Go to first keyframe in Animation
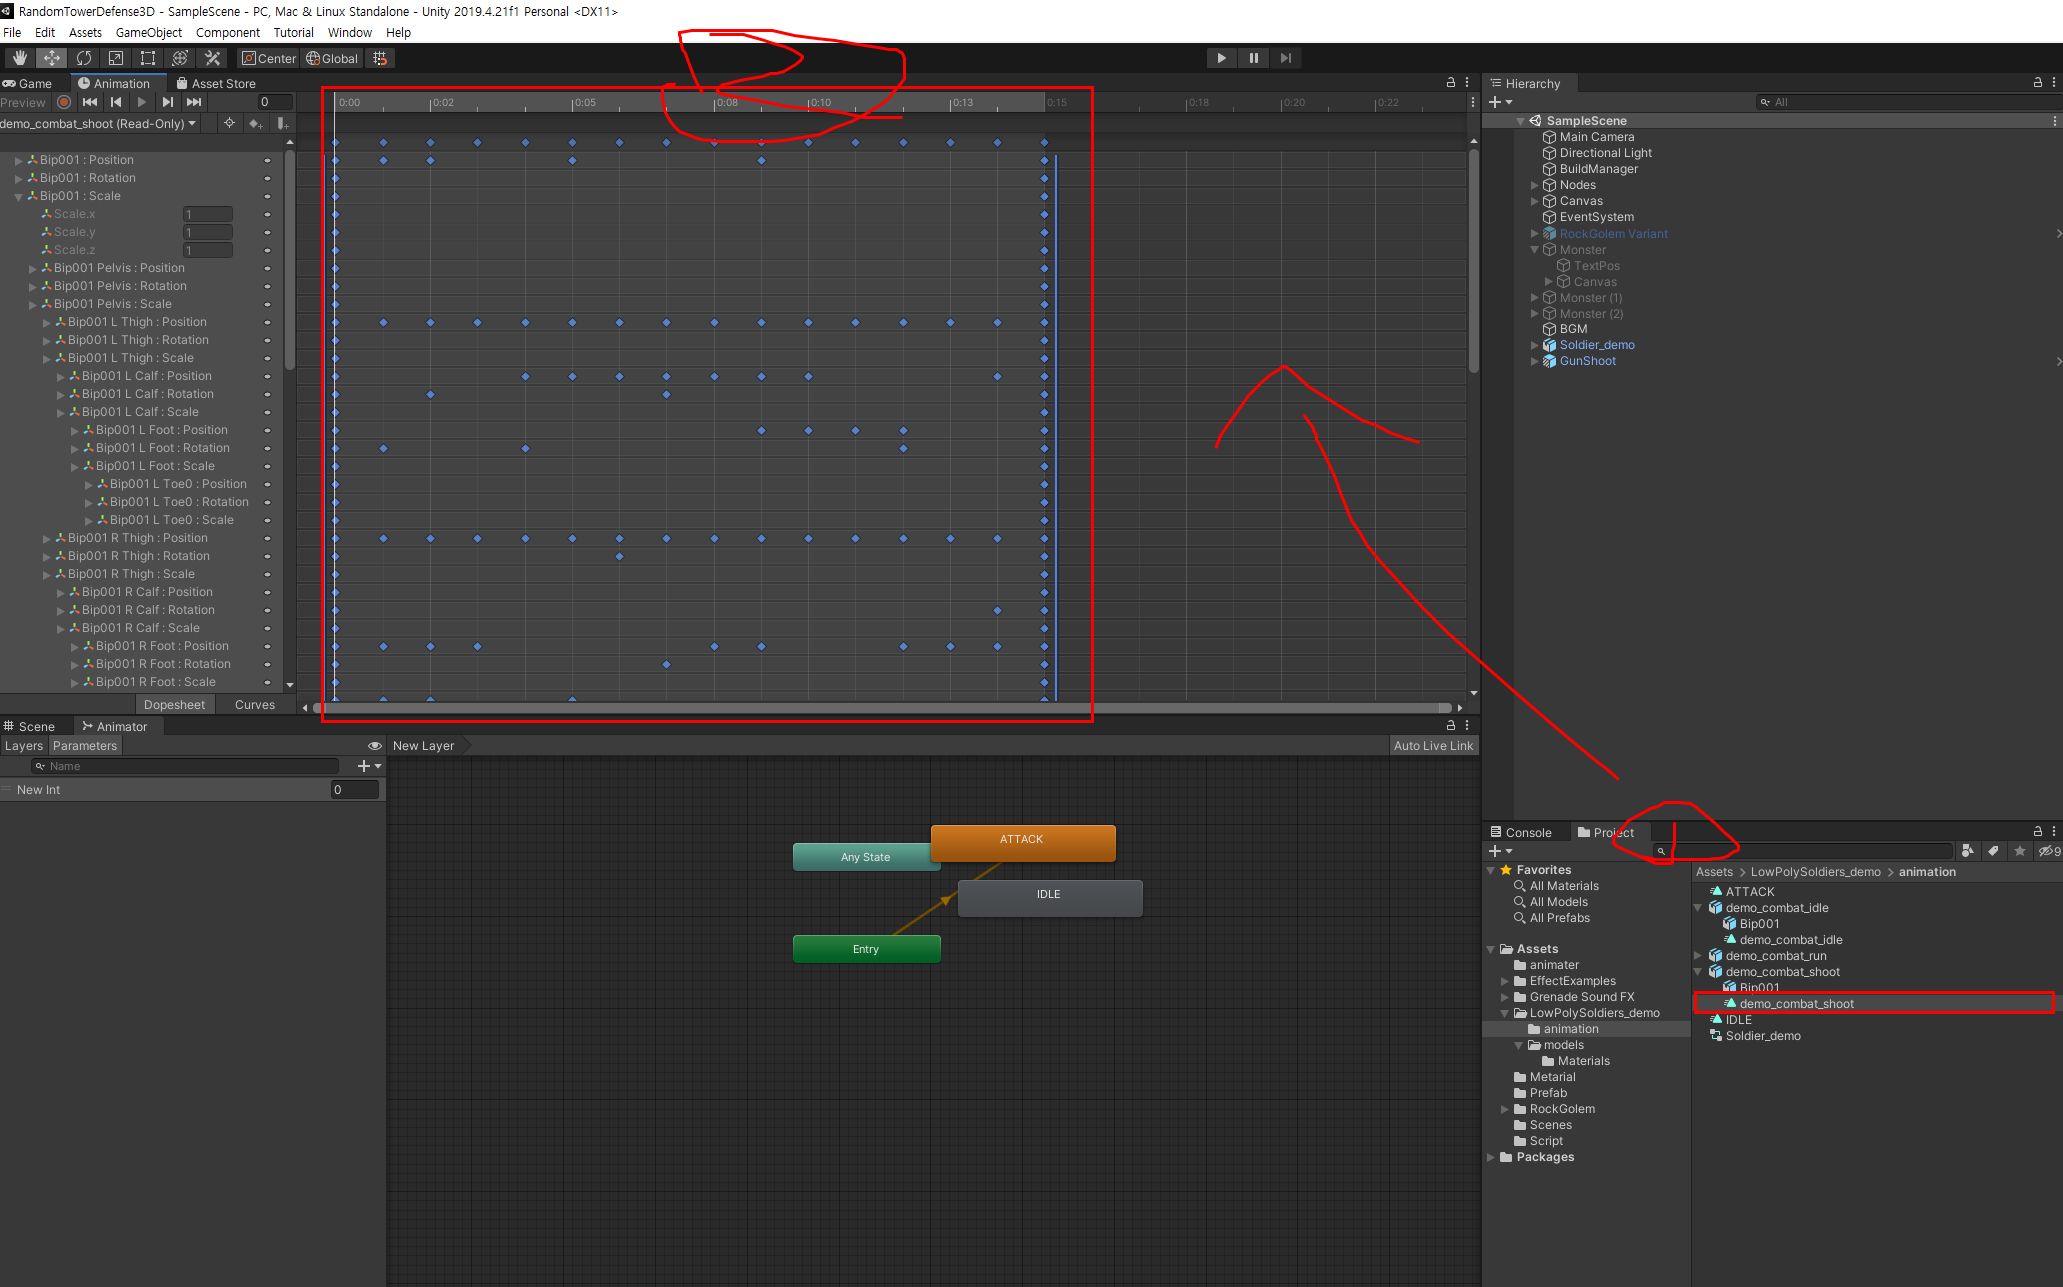 90,102
